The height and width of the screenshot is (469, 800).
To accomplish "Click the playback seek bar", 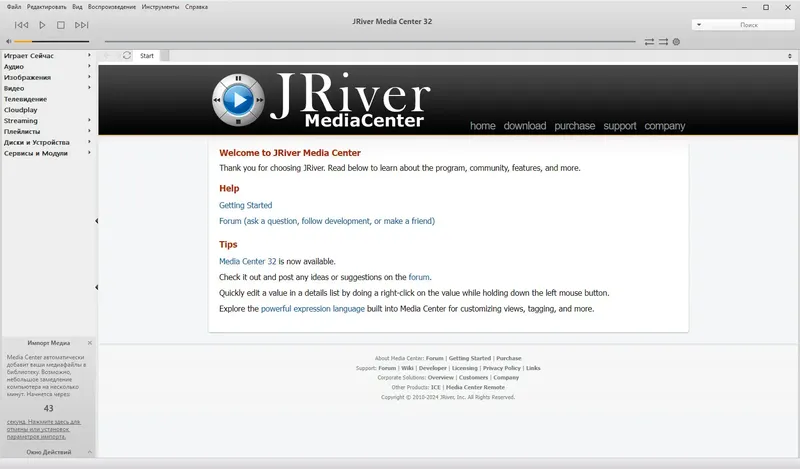I will coord(370,41).
